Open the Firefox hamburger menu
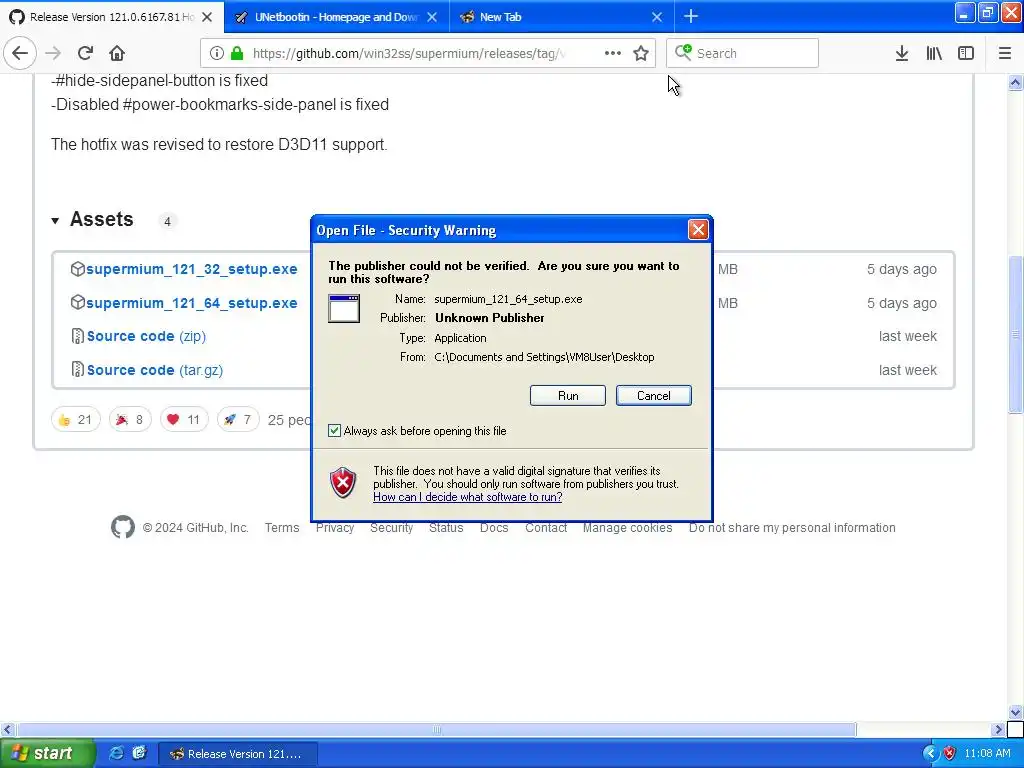 point(1004,53)
